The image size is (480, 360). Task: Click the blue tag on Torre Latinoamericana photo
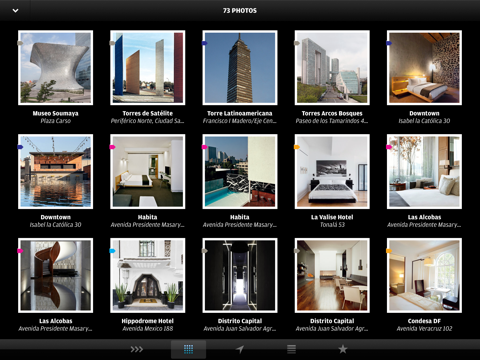pos(204,43)
